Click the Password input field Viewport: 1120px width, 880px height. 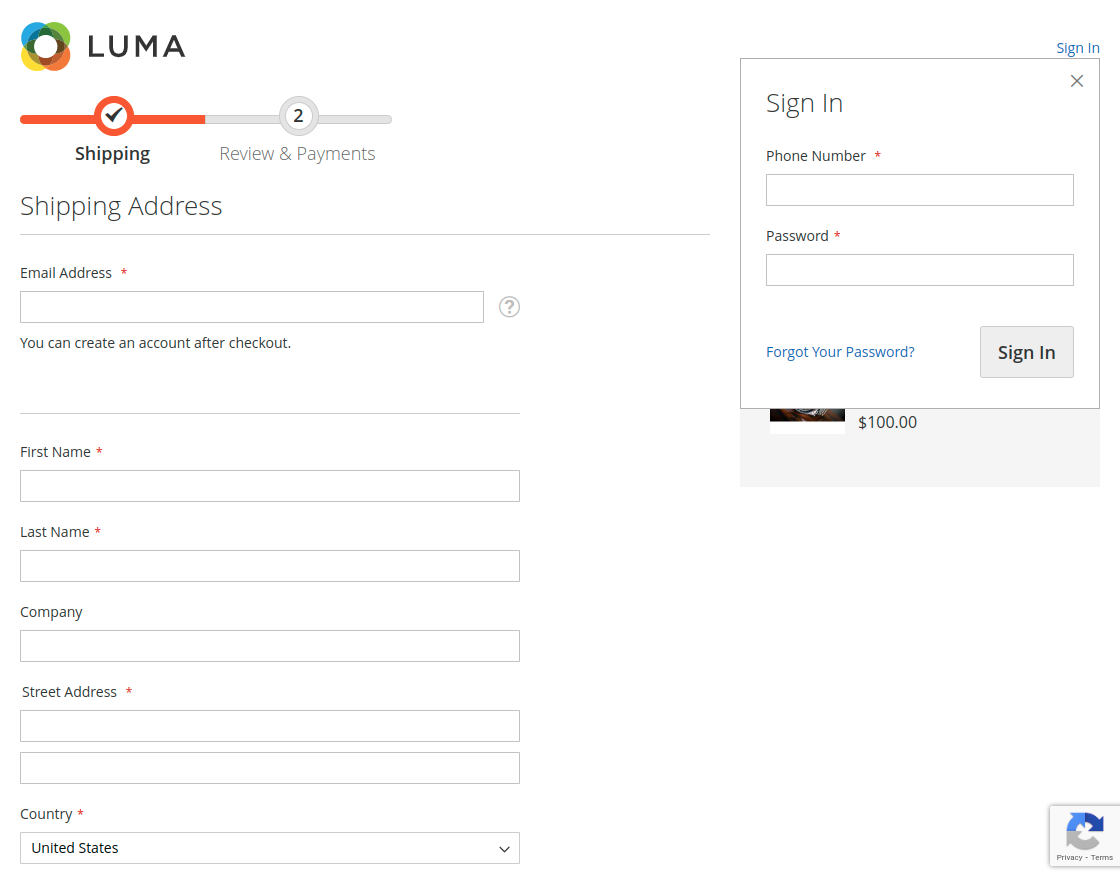[919, 269]
